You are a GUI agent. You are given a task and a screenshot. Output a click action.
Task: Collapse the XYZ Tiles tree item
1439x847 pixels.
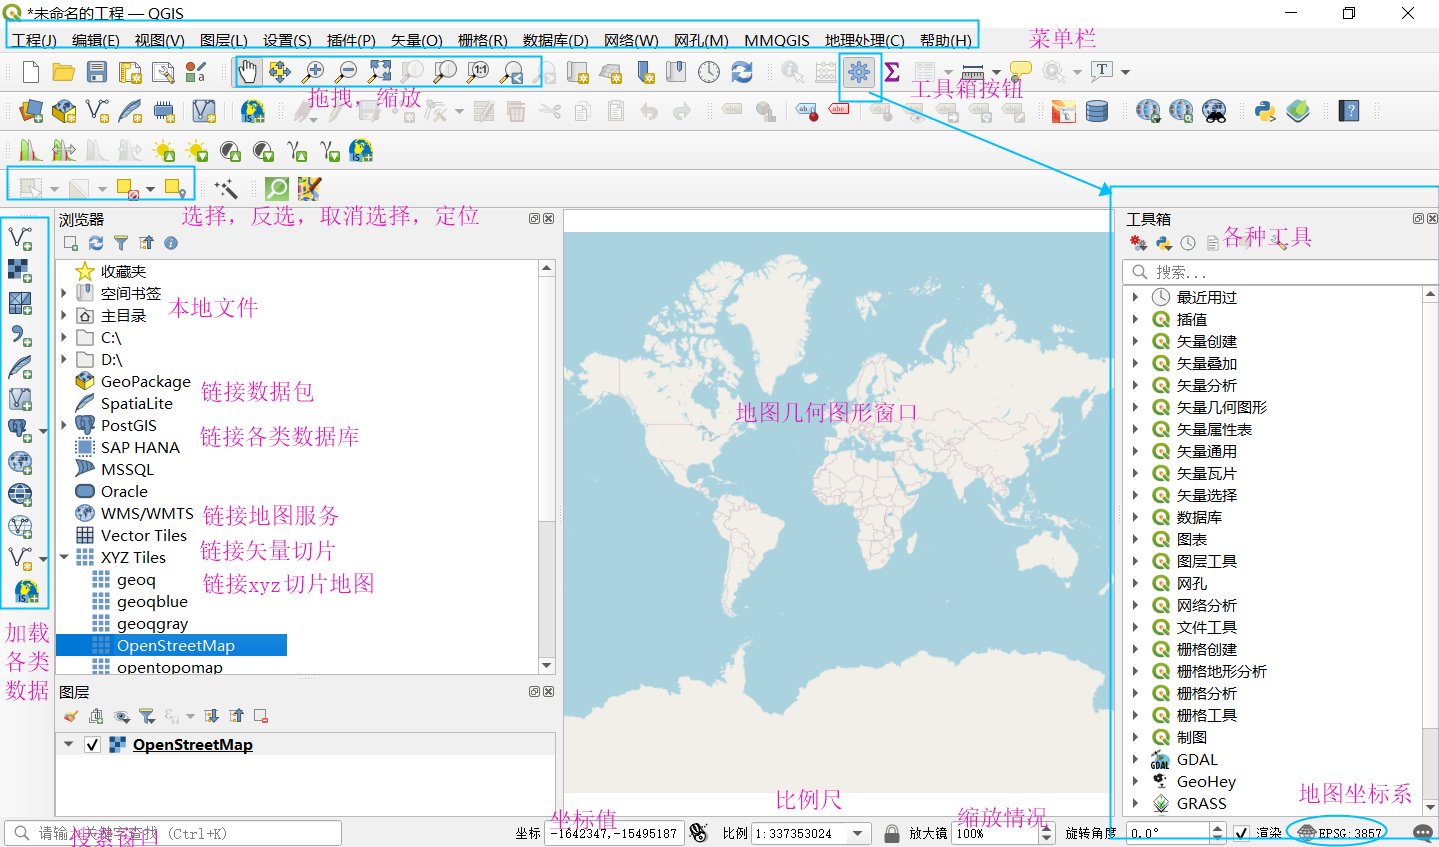click(65, 557)
